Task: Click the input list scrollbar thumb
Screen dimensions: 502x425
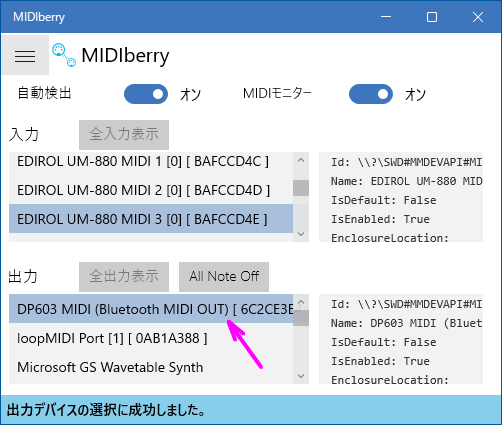Action: 301,188
